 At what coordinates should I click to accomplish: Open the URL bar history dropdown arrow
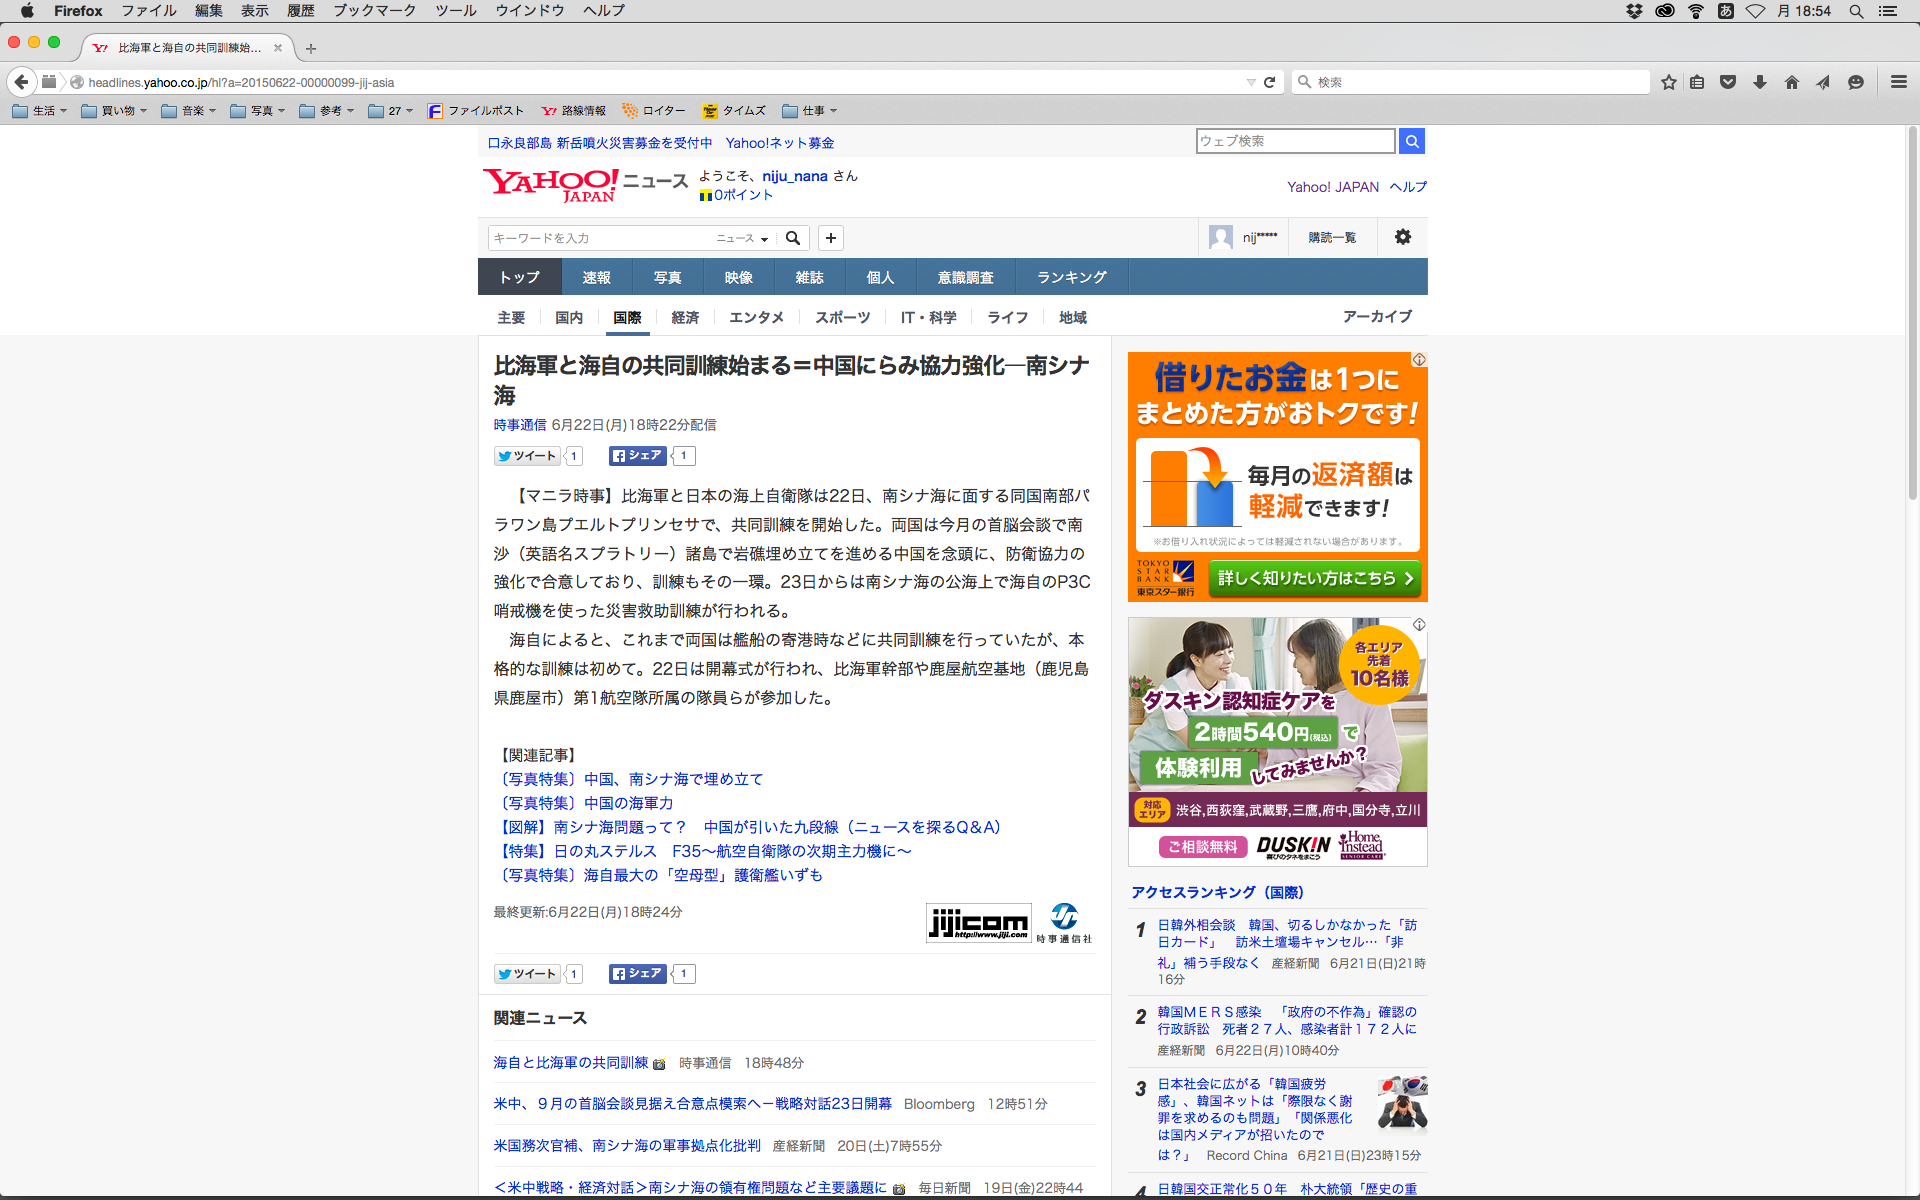(1250, 82)
